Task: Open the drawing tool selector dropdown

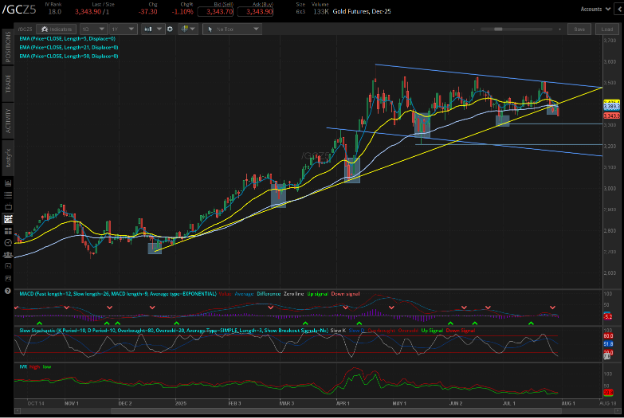Action: pos(232,29)
